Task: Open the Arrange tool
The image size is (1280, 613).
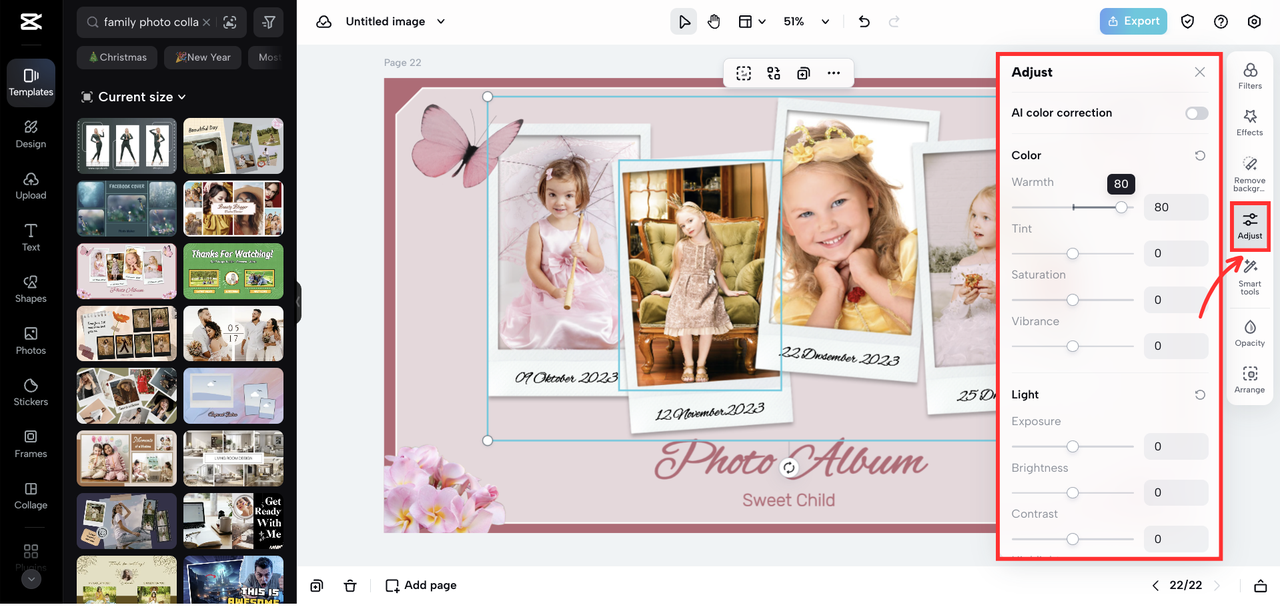Action: tap(1250, 380)
